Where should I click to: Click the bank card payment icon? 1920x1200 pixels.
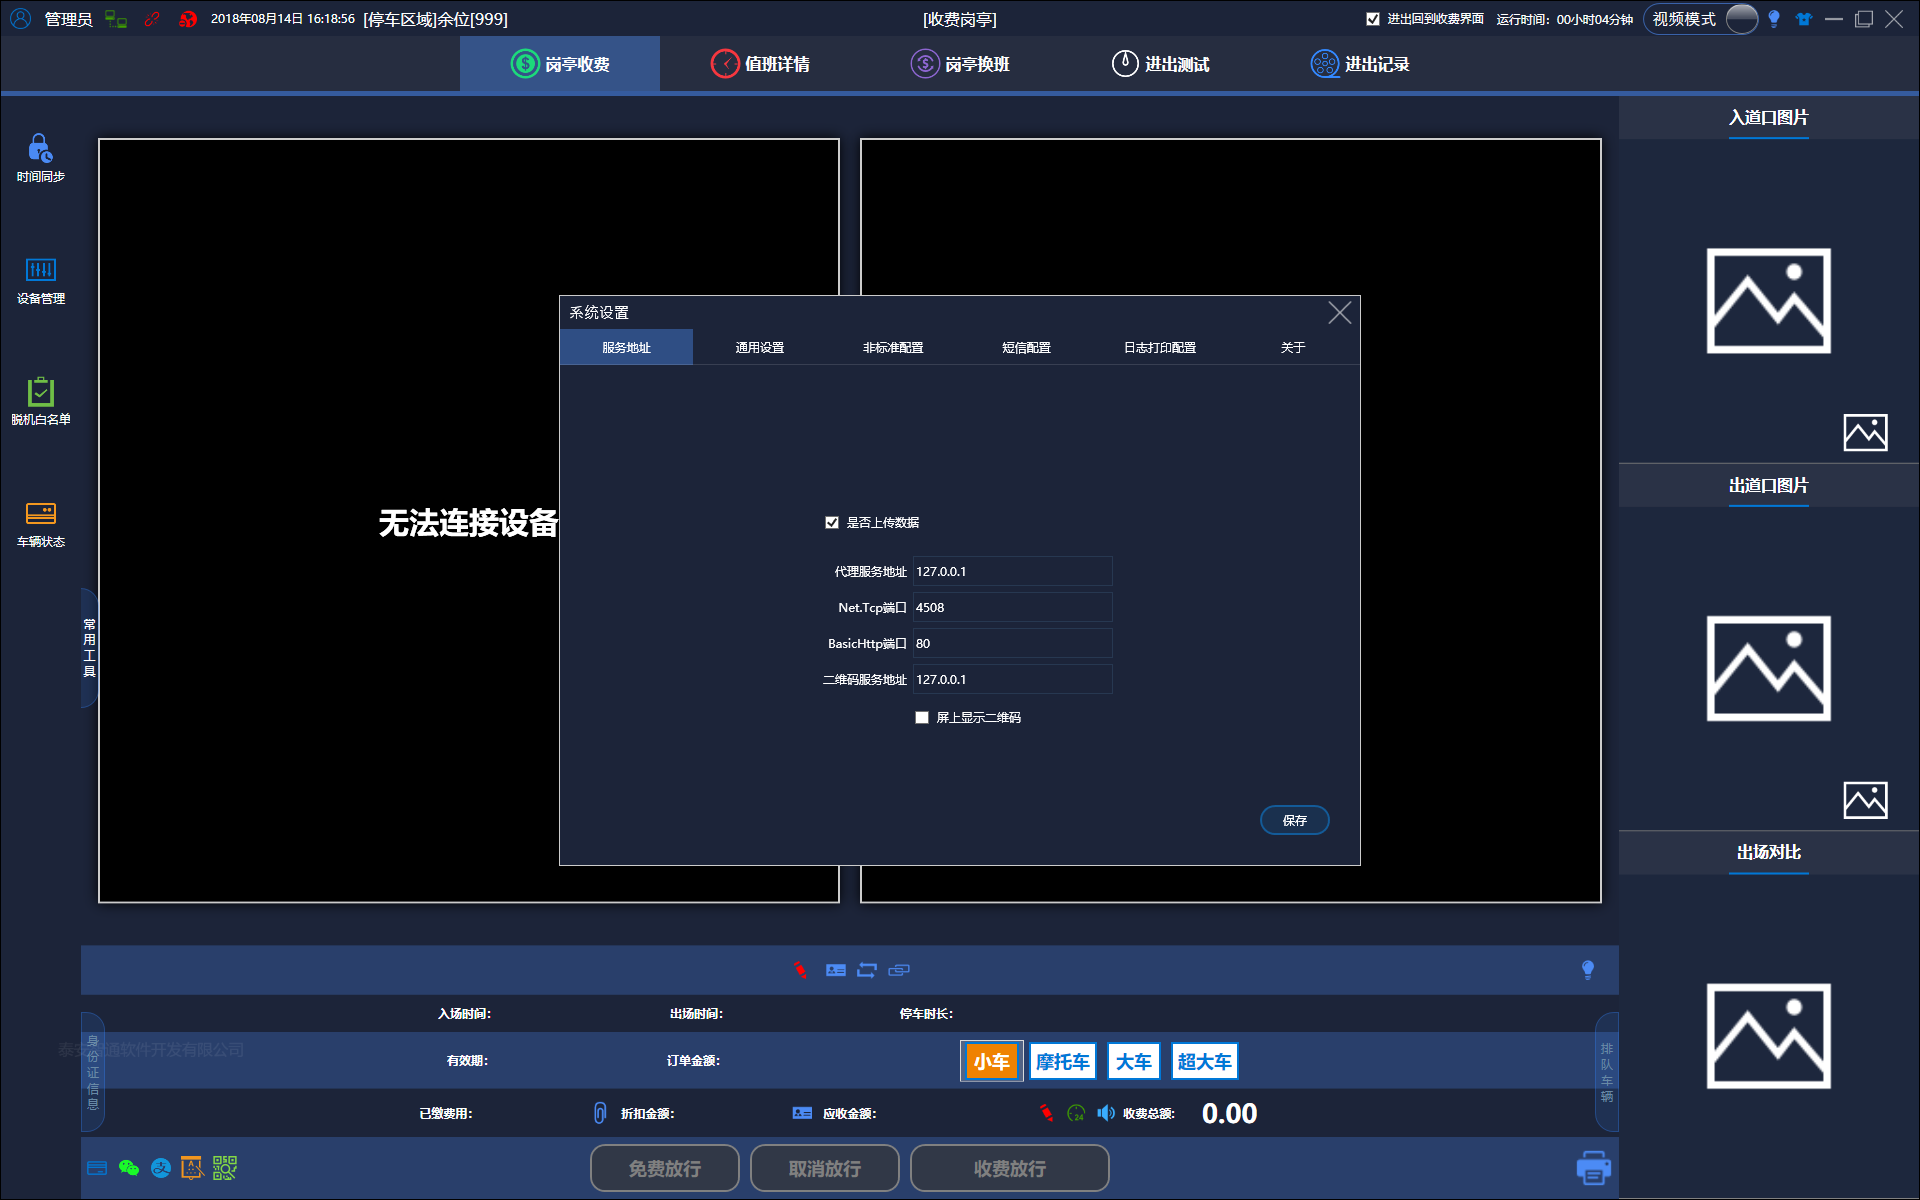[97, 1168]
